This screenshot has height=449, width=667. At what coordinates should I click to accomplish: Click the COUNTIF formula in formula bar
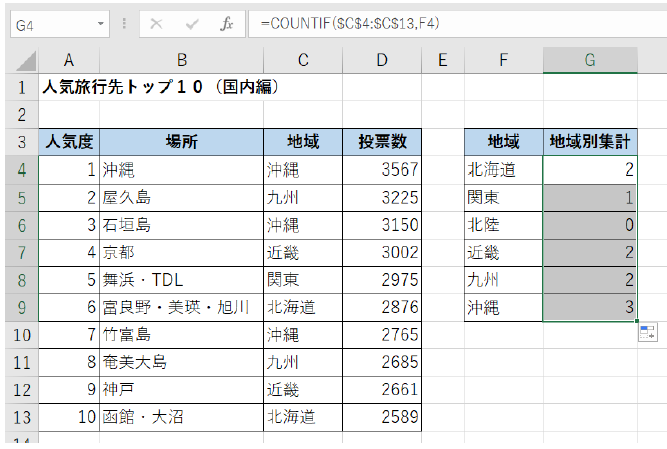point(349,24)
